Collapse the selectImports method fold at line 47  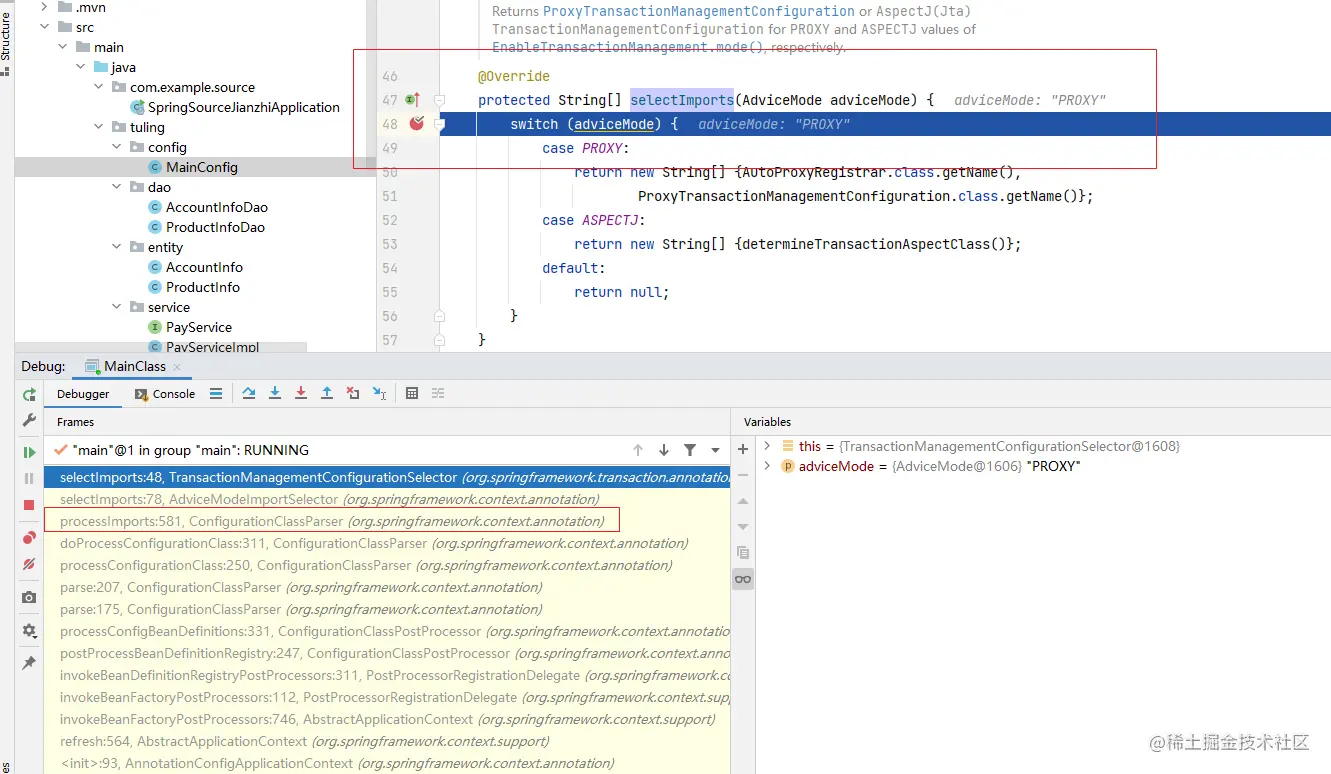point(439,100)
